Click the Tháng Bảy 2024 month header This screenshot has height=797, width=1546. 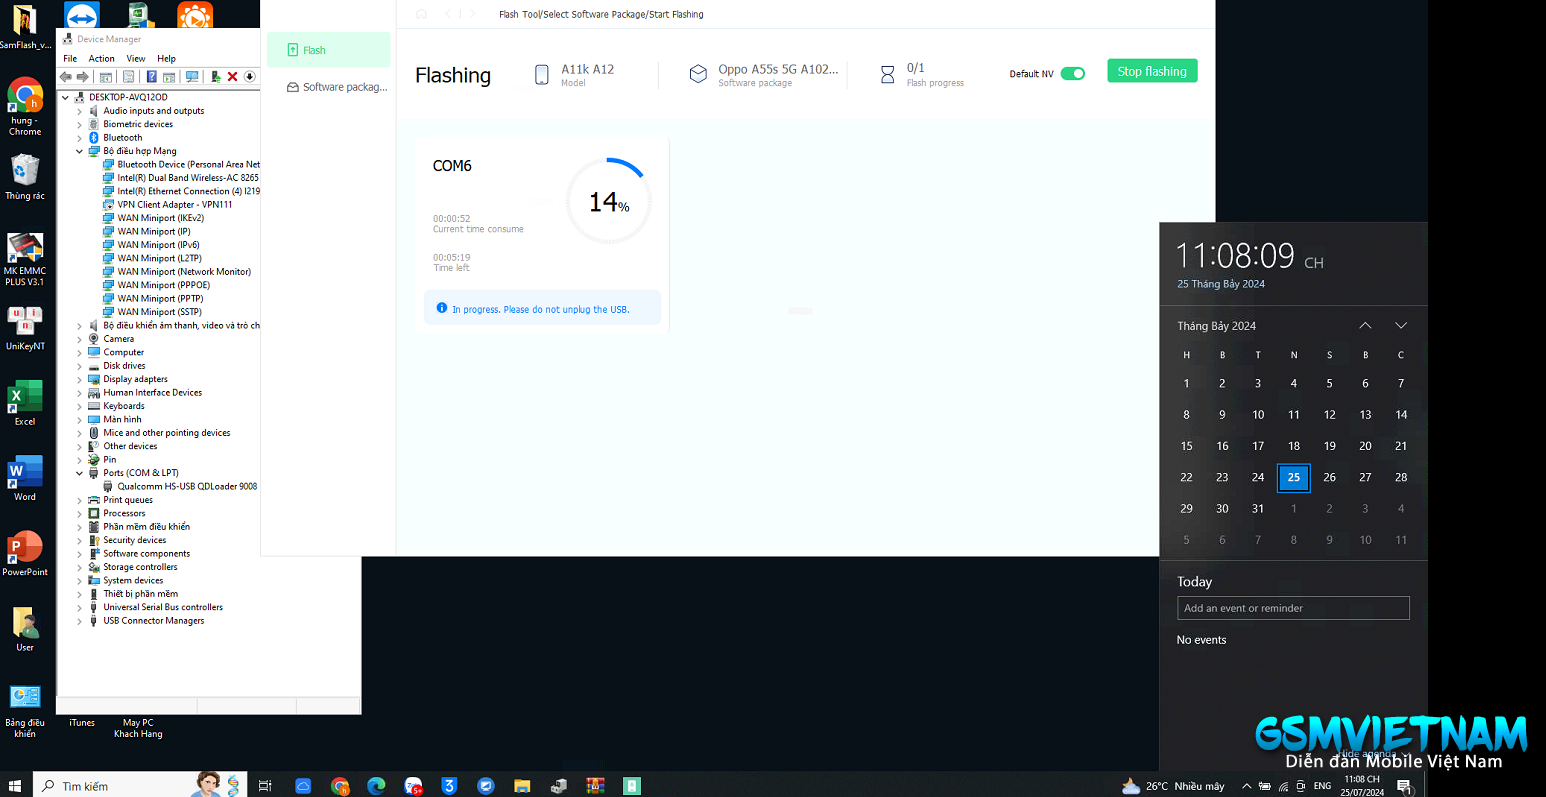point(1216,326)
